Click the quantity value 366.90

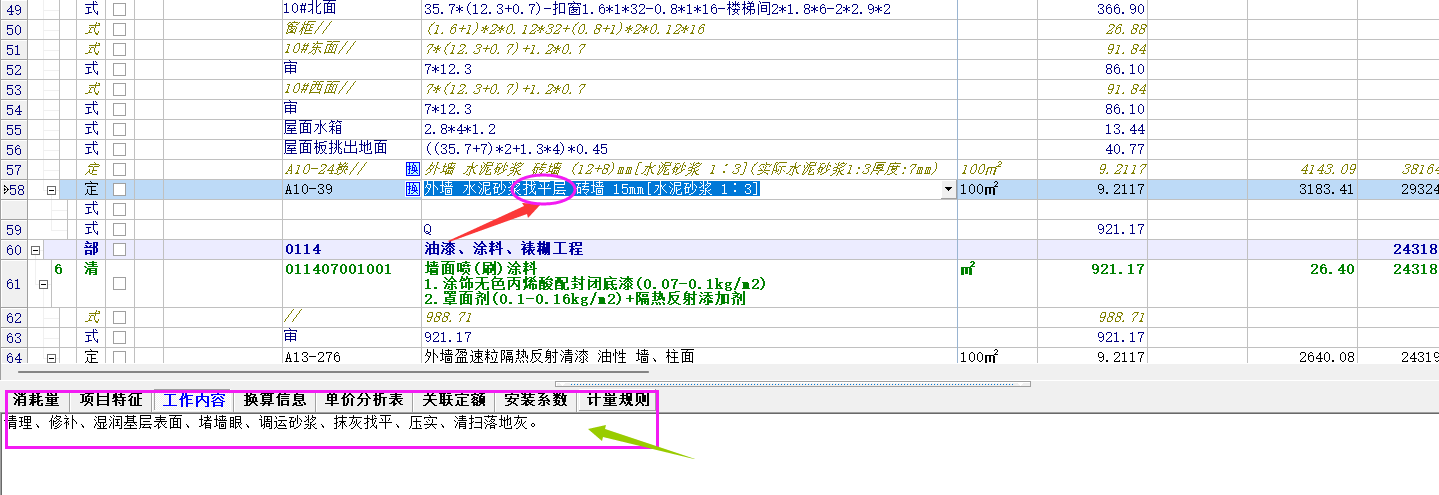coord(1121,9)
